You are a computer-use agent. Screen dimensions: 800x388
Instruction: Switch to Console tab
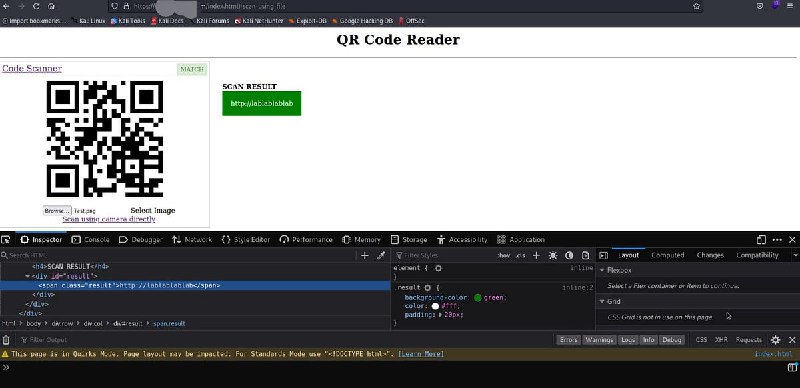click(x=90, y=239)
